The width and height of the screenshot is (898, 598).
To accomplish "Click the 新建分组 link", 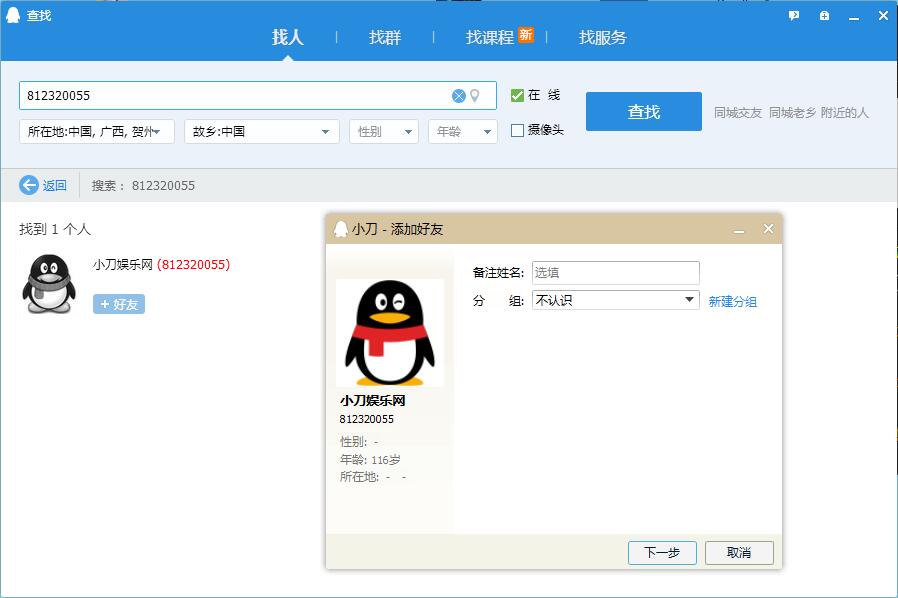I will pyautogui.click(x=733, y=301).
